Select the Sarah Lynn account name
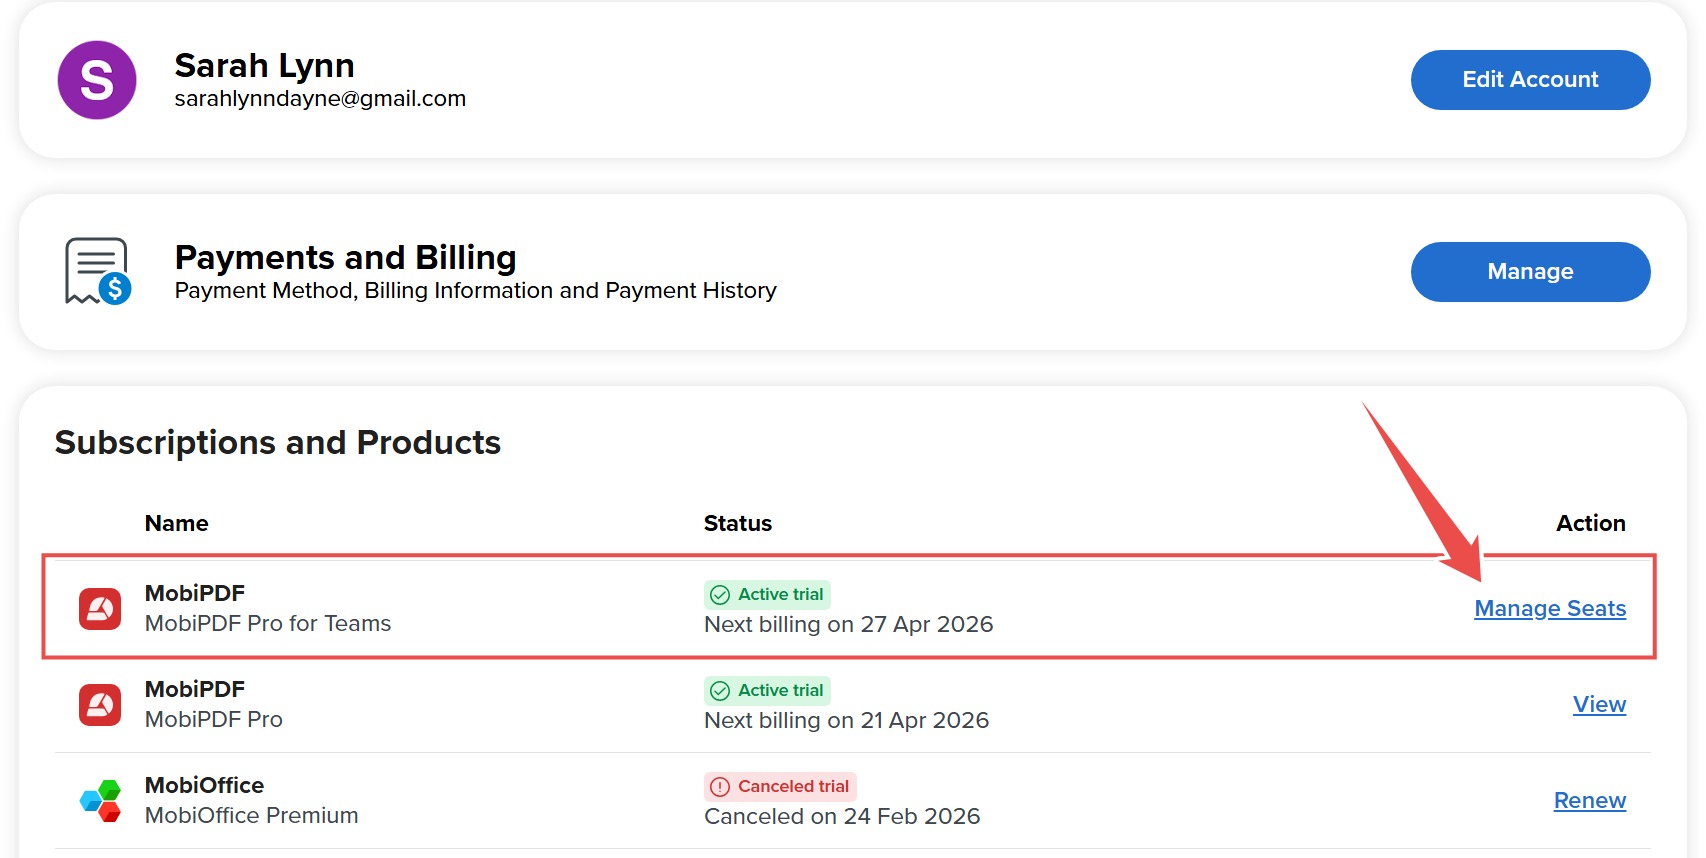Image resolution: width=1706 pixels, height=858 pixels. (264, 66)
